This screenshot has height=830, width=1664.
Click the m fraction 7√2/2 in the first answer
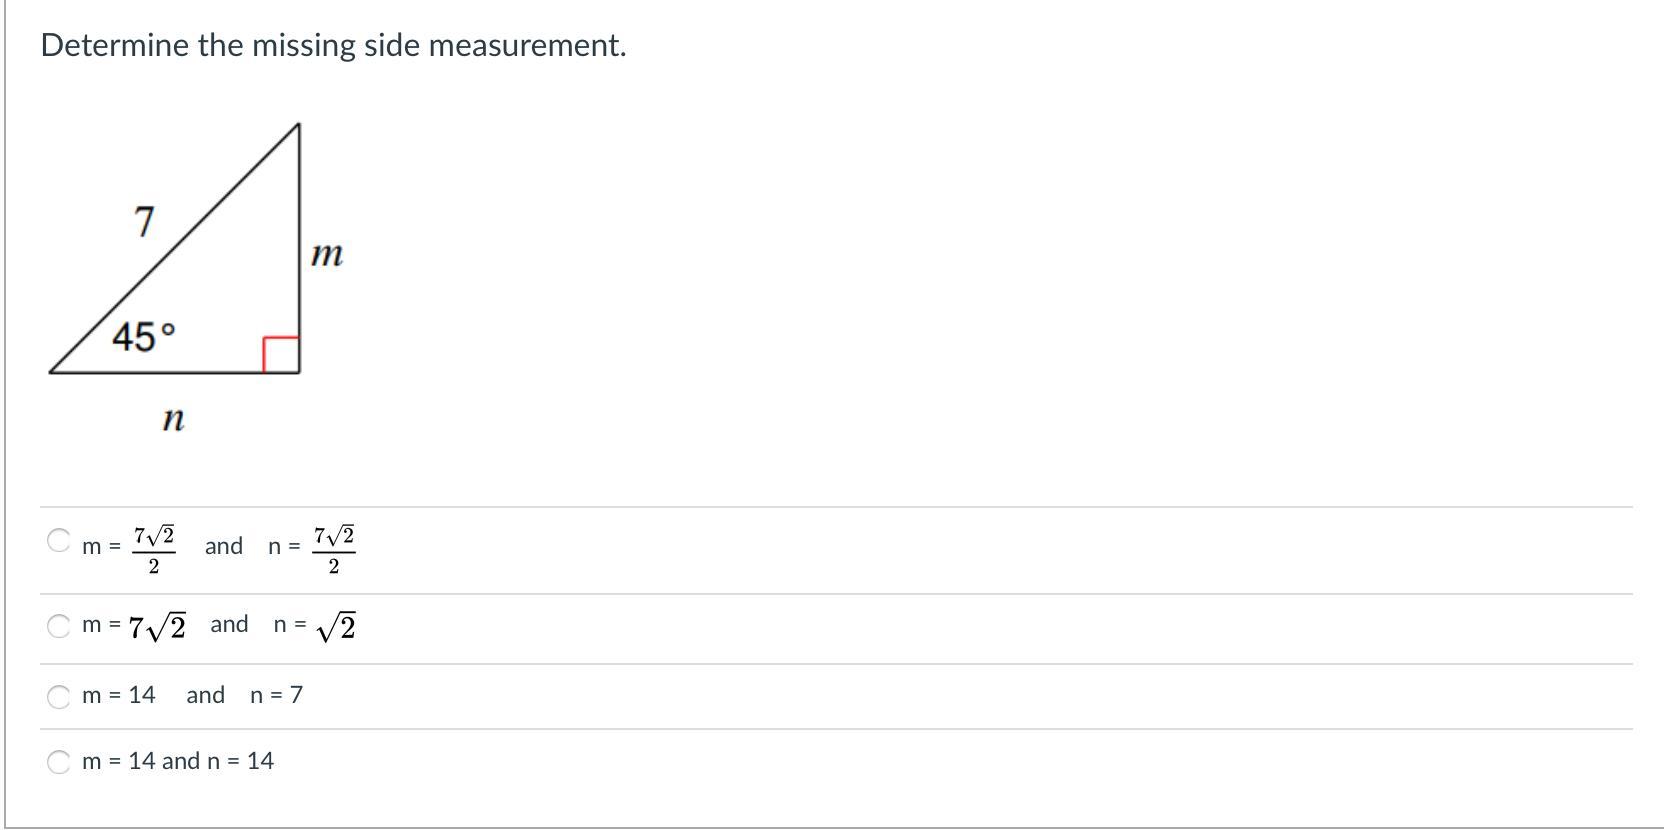pyautogui.click(x=154, y=548)
